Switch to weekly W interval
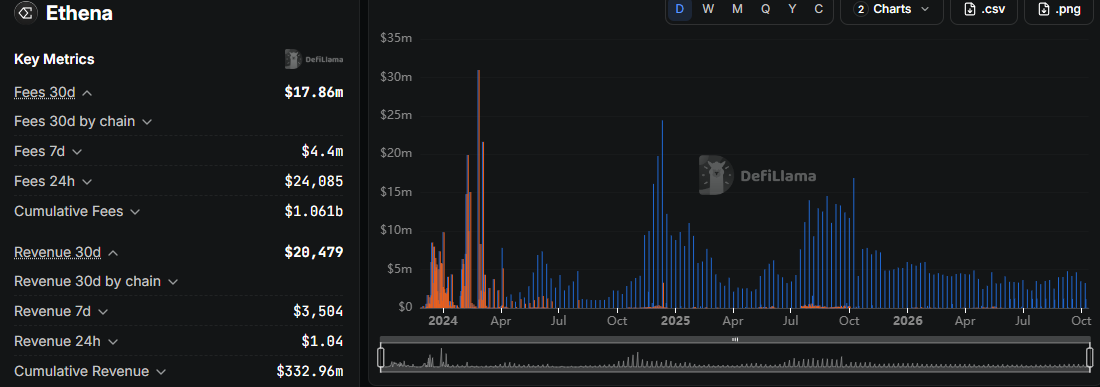1100x387 pixels. pos(708,9)
